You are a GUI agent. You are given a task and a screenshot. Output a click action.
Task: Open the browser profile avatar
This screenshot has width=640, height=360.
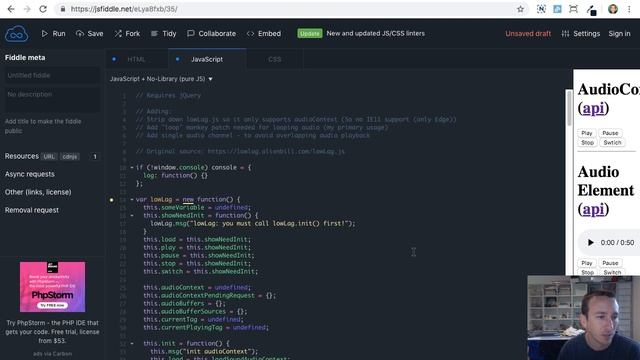613,9
